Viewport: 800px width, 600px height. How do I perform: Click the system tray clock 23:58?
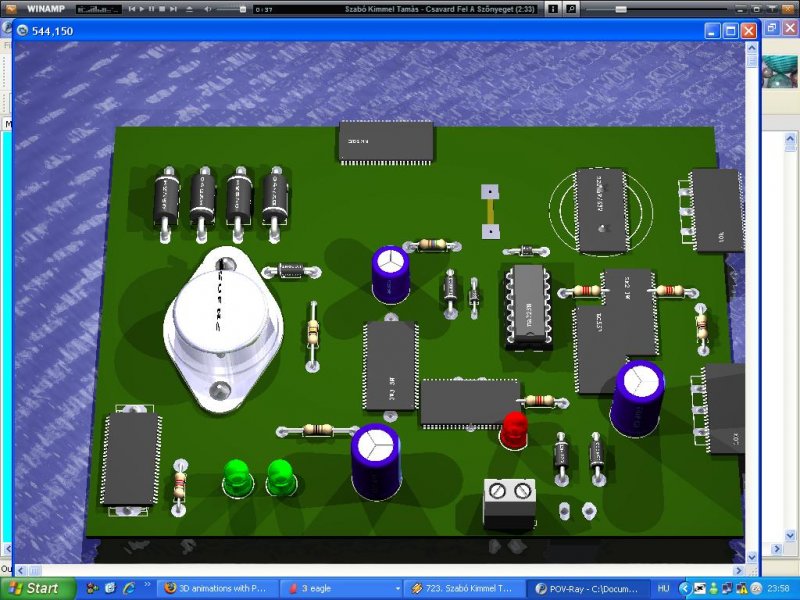coord(779,588)
